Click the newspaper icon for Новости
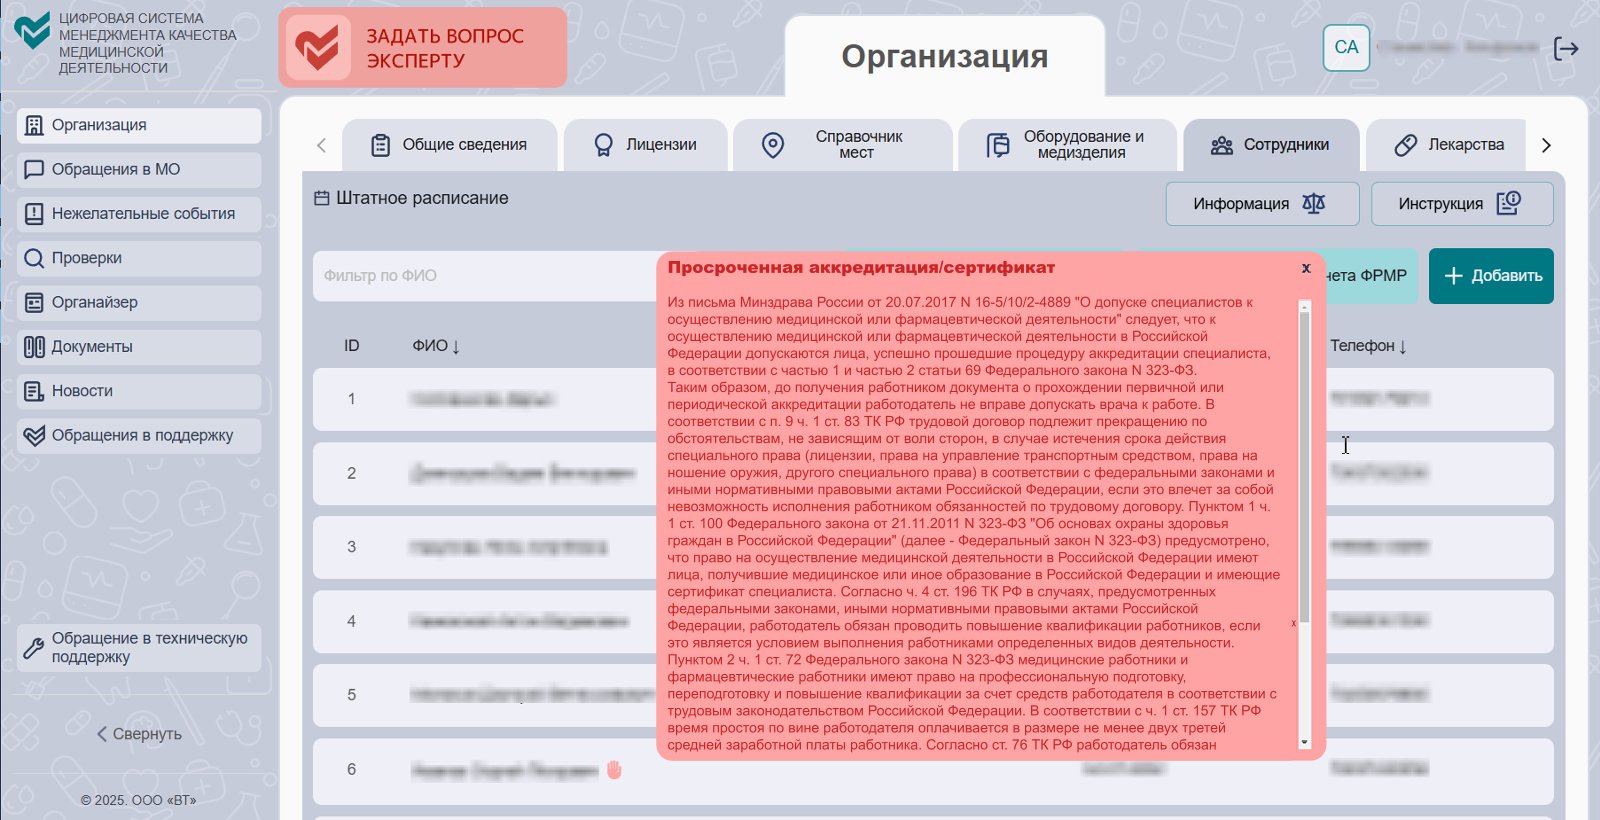 coord(34,391)
